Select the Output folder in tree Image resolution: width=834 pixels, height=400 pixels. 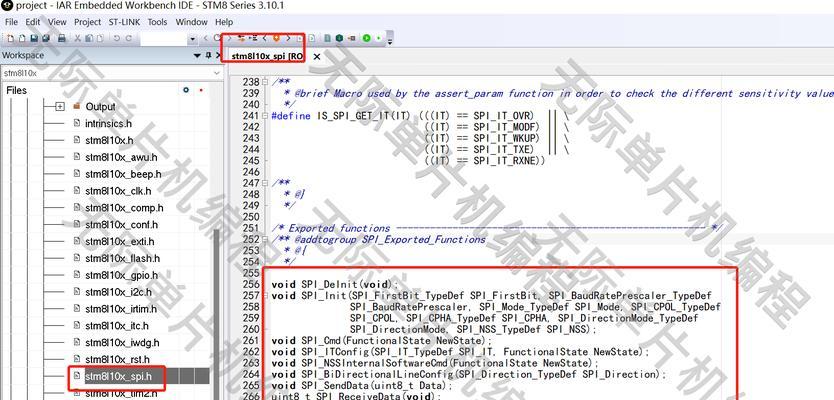coord(100,106)
